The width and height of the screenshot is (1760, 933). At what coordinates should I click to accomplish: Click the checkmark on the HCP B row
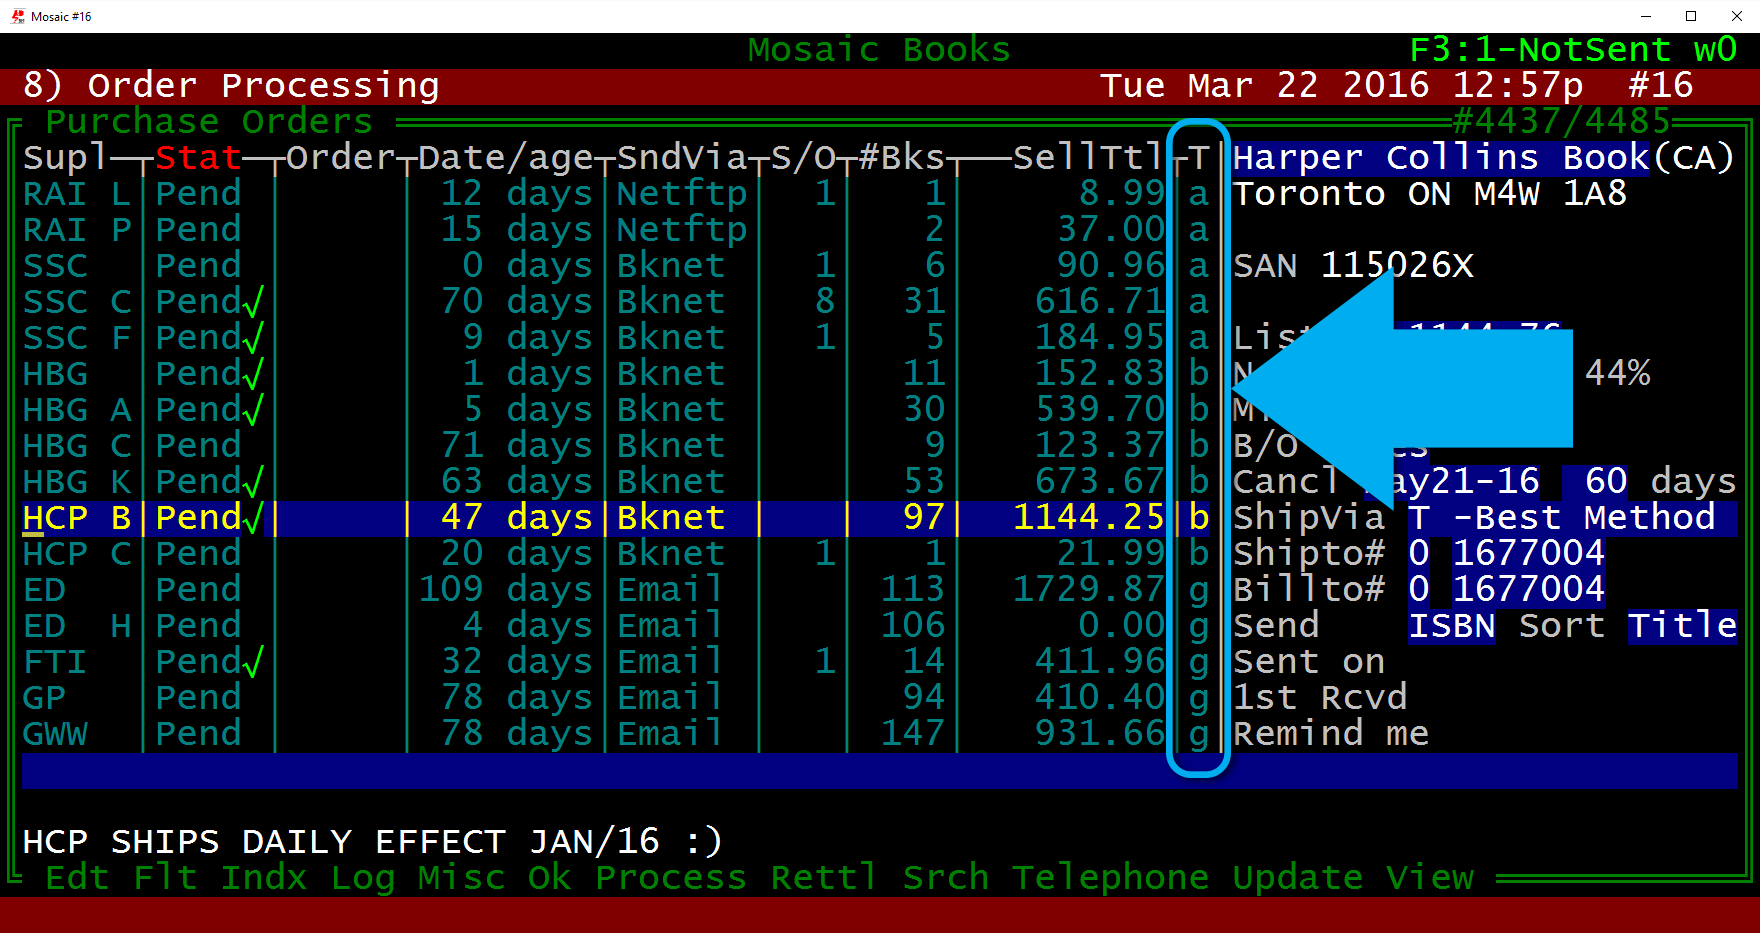[254, 518]
